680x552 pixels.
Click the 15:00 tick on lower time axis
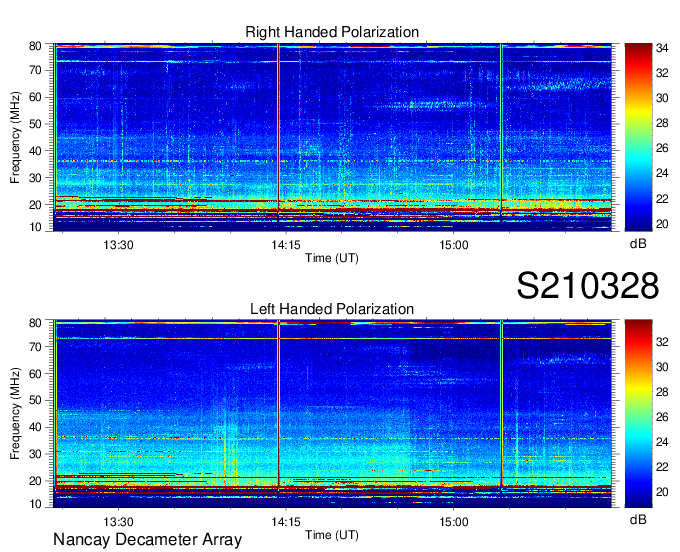coord(454,522)
